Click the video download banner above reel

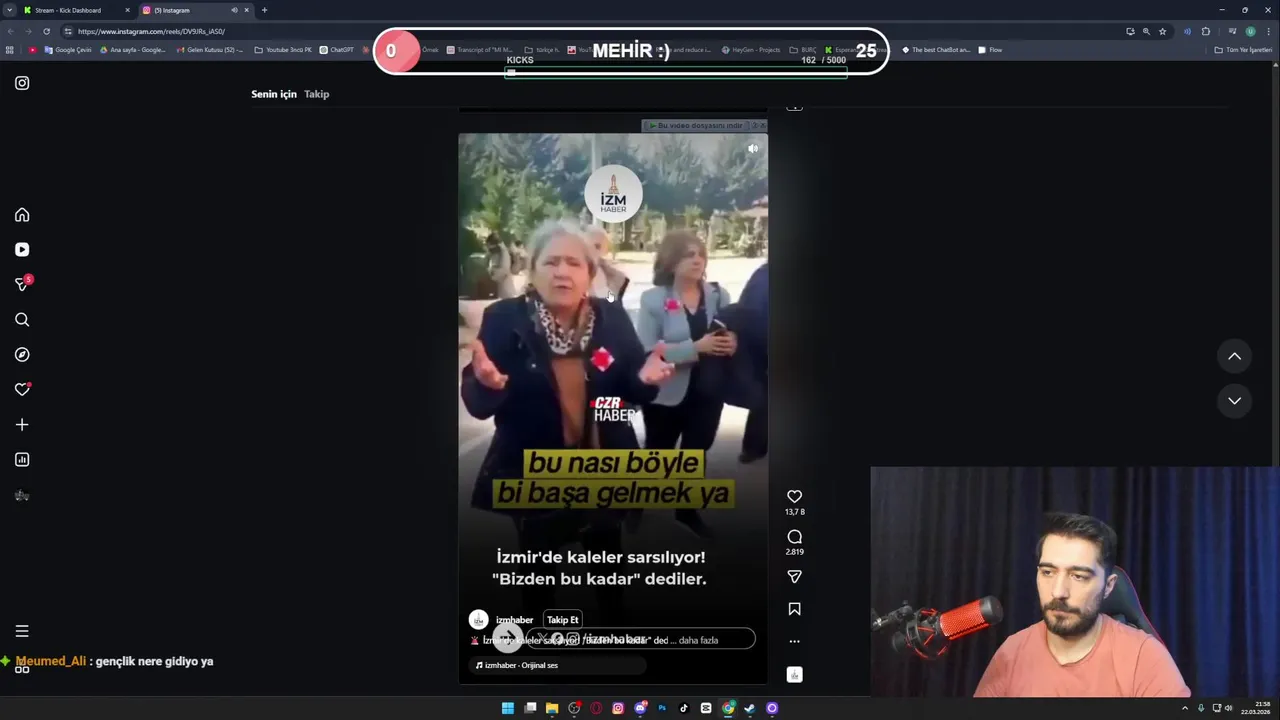(x=704, y=125)
